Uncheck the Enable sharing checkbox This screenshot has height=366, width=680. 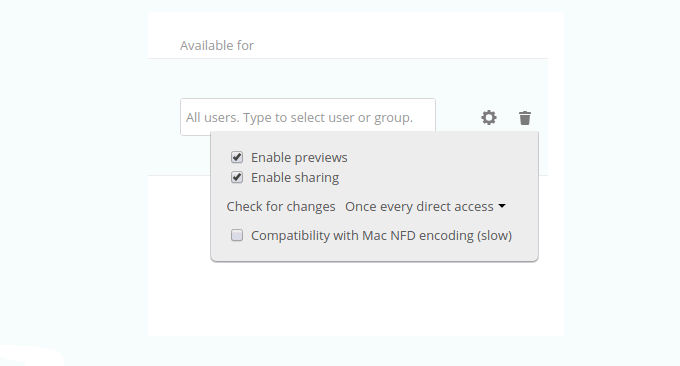pos(237,177)
